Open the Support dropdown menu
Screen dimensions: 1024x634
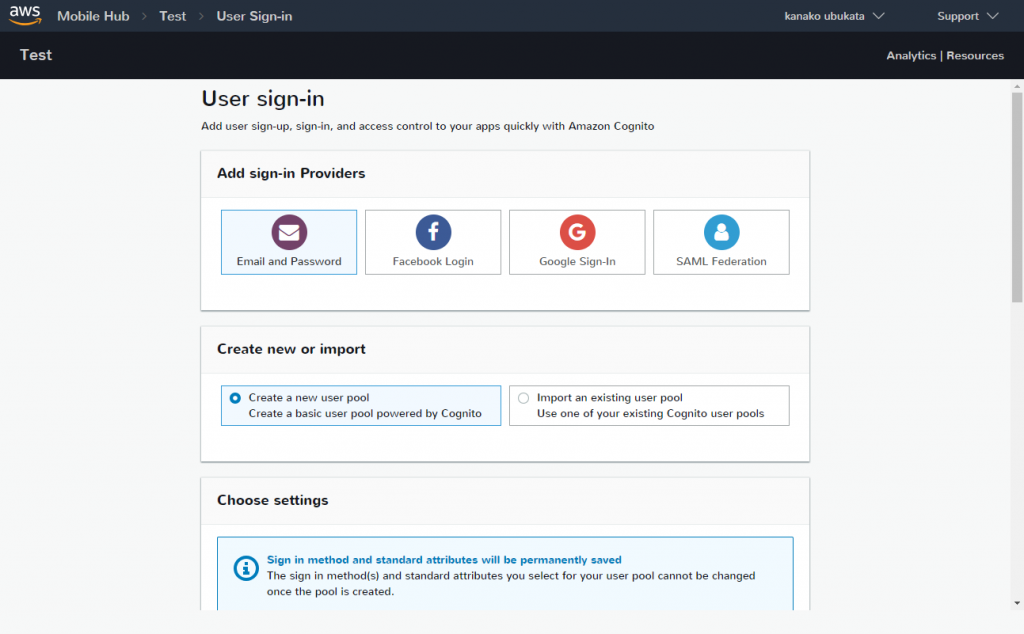[x=968, y=16]
